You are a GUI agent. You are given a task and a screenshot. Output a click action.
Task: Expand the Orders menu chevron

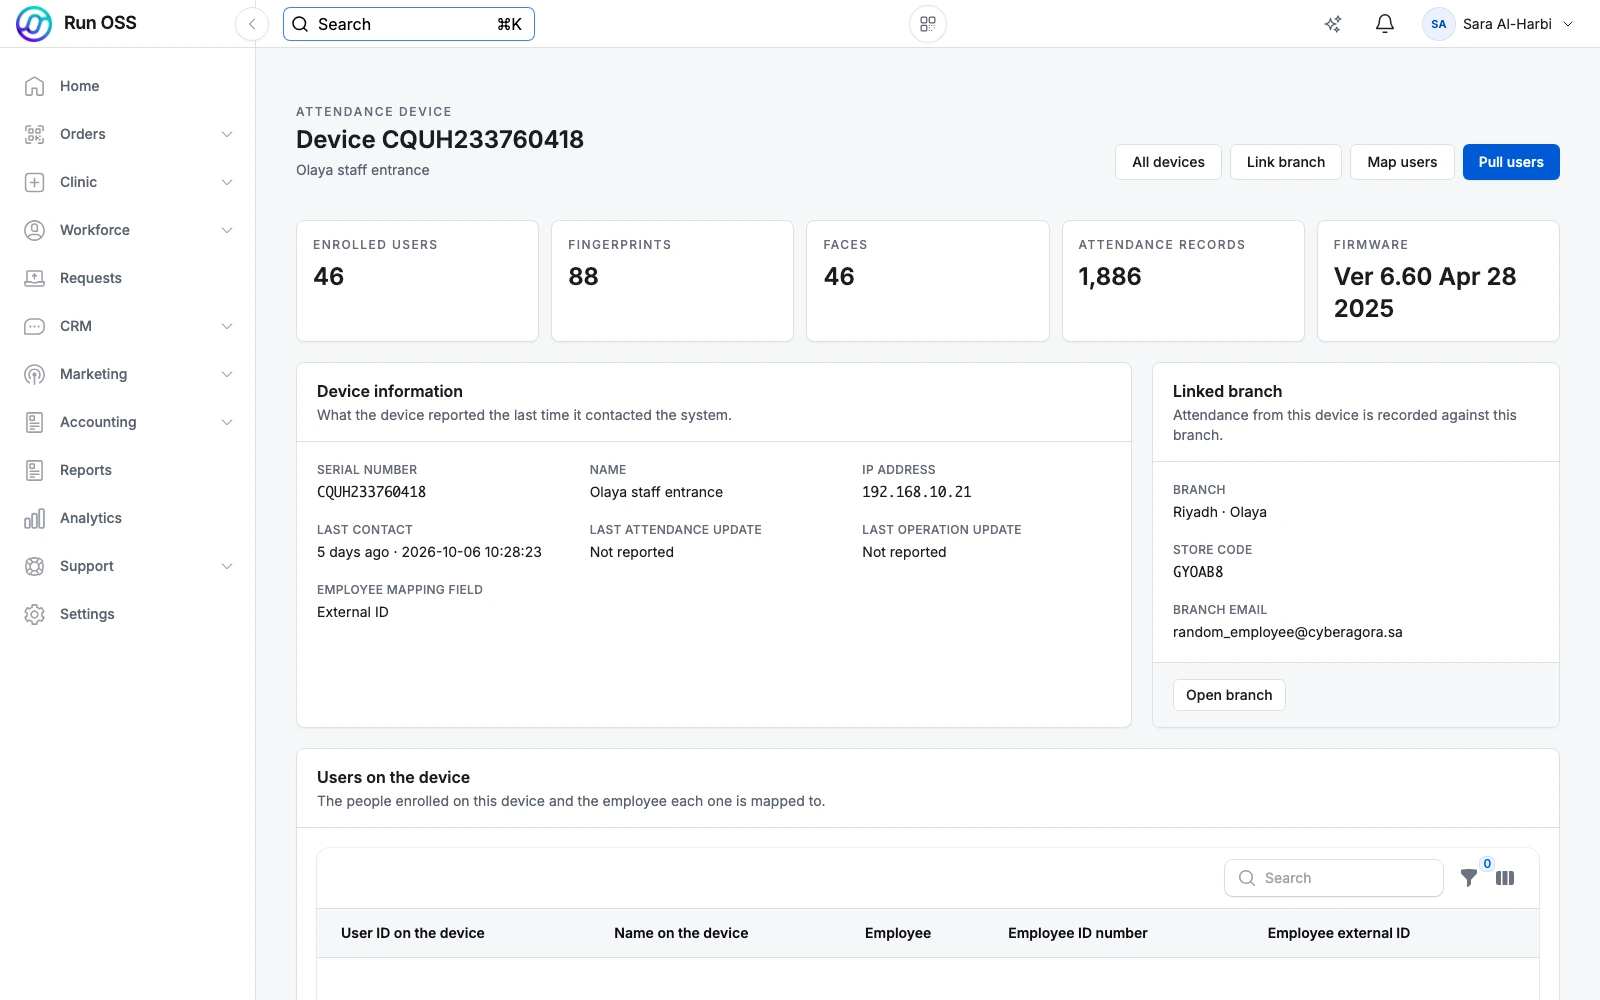pos(227,134)
